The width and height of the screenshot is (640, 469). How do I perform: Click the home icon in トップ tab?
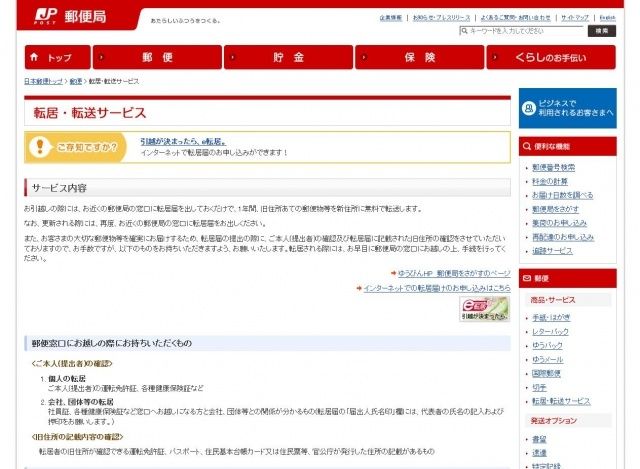34,57
